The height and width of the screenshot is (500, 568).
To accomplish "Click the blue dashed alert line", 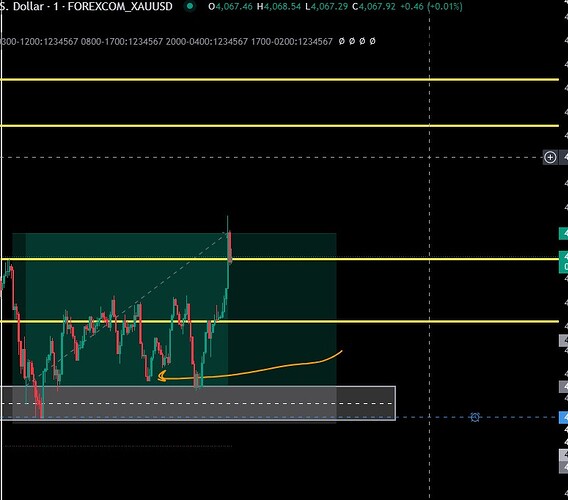I will point(476,417).
